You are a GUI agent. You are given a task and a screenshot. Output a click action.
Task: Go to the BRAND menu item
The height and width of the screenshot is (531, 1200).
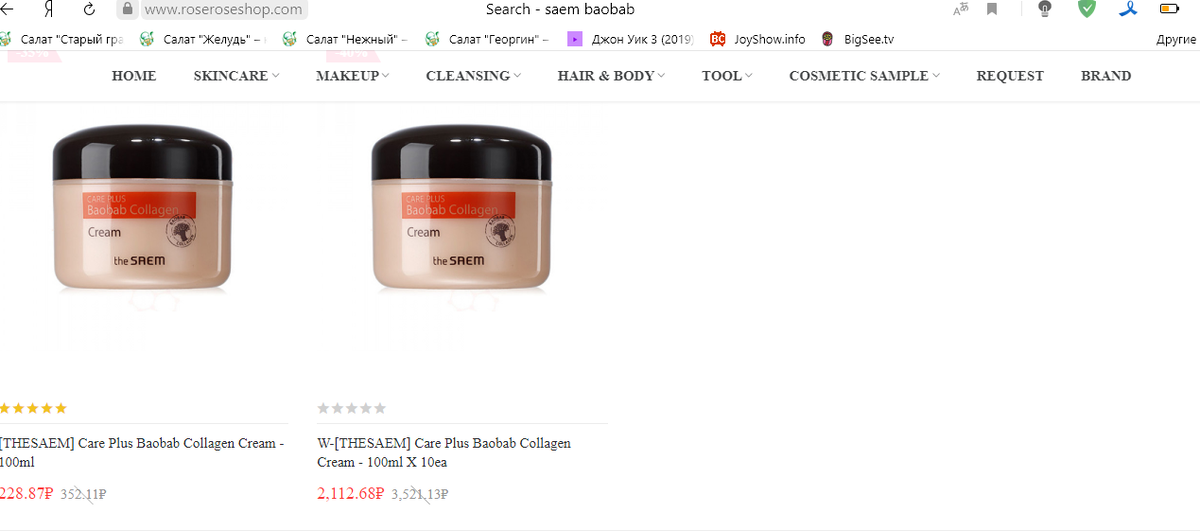(x=1106, y=75)
